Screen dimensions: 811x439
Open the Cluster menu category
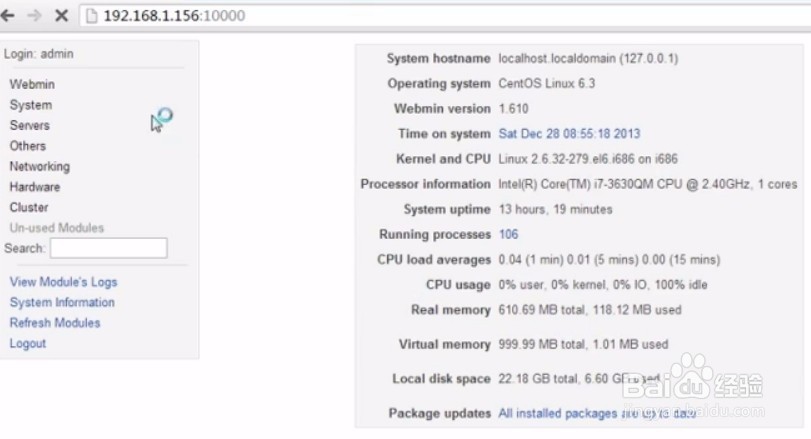[29, 207]
